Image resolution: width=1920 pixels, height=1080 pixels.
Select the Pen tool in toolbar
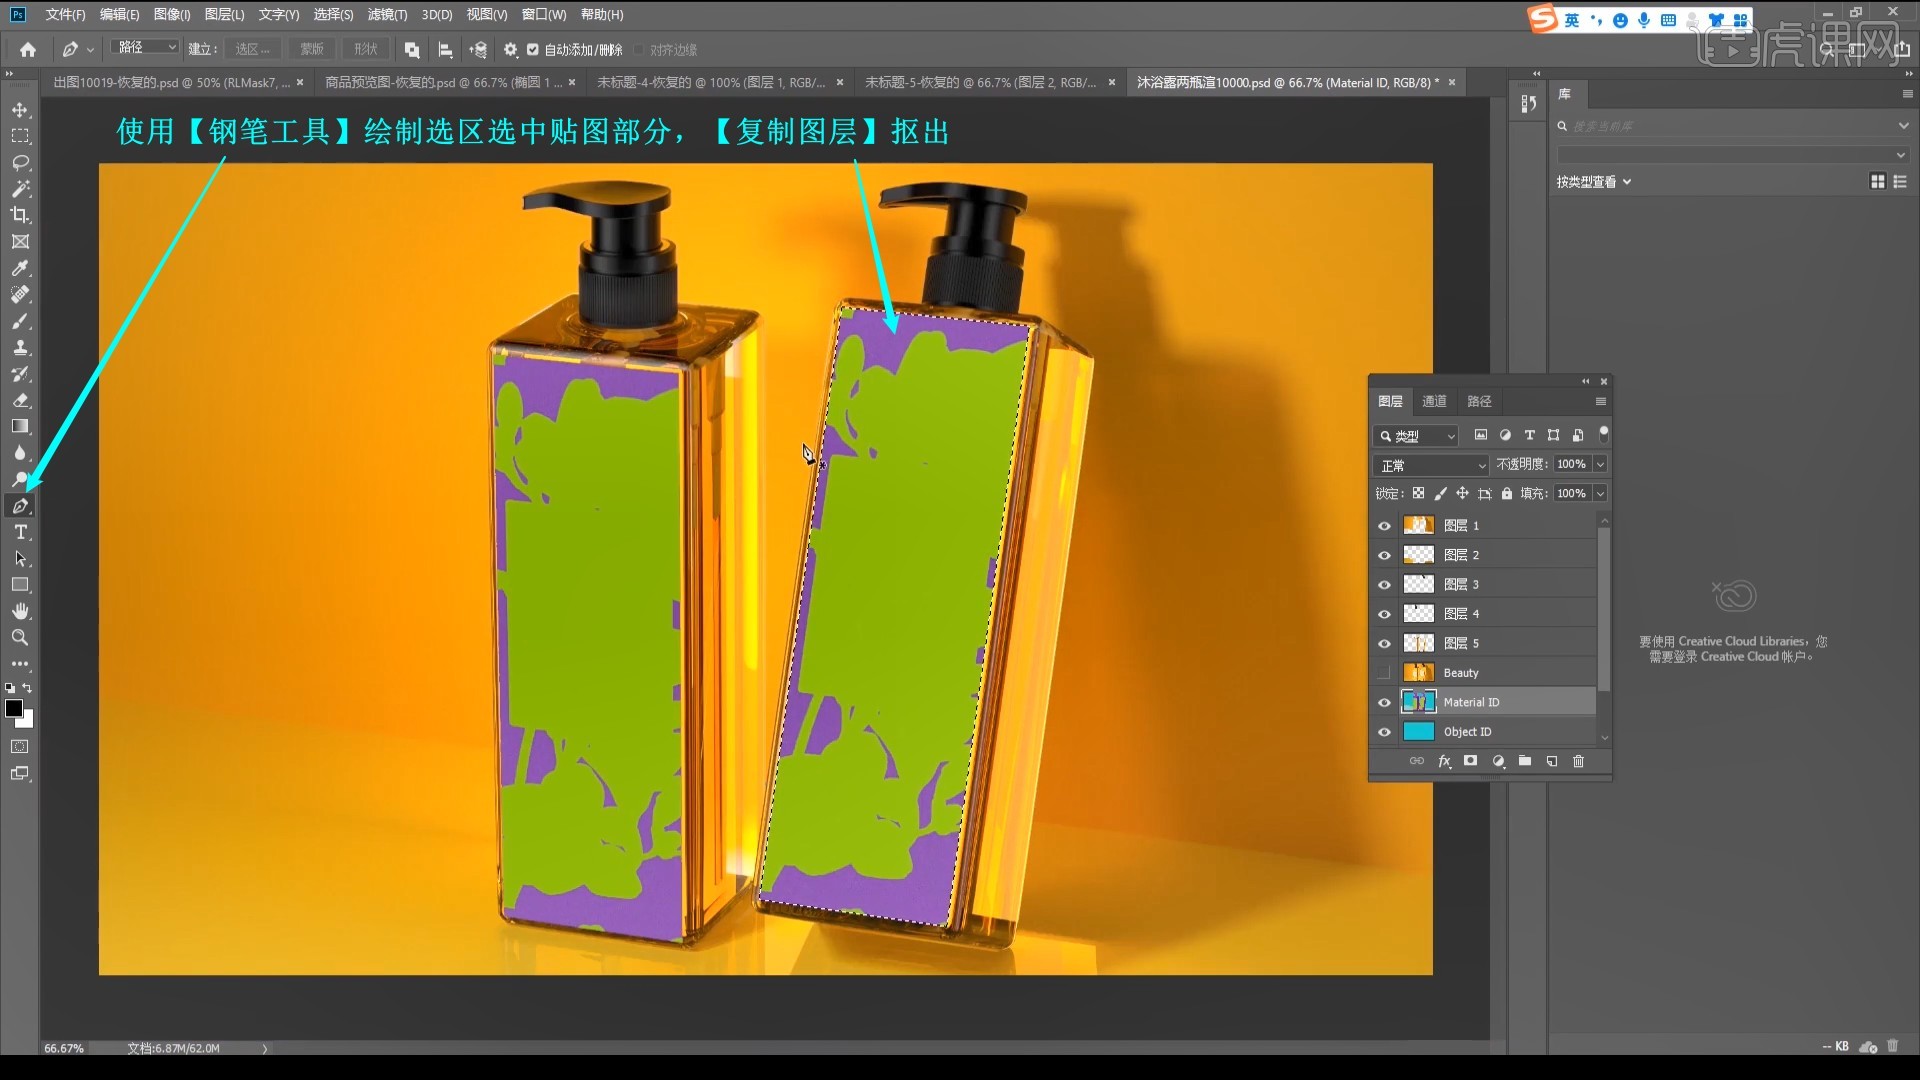[20, 506]
